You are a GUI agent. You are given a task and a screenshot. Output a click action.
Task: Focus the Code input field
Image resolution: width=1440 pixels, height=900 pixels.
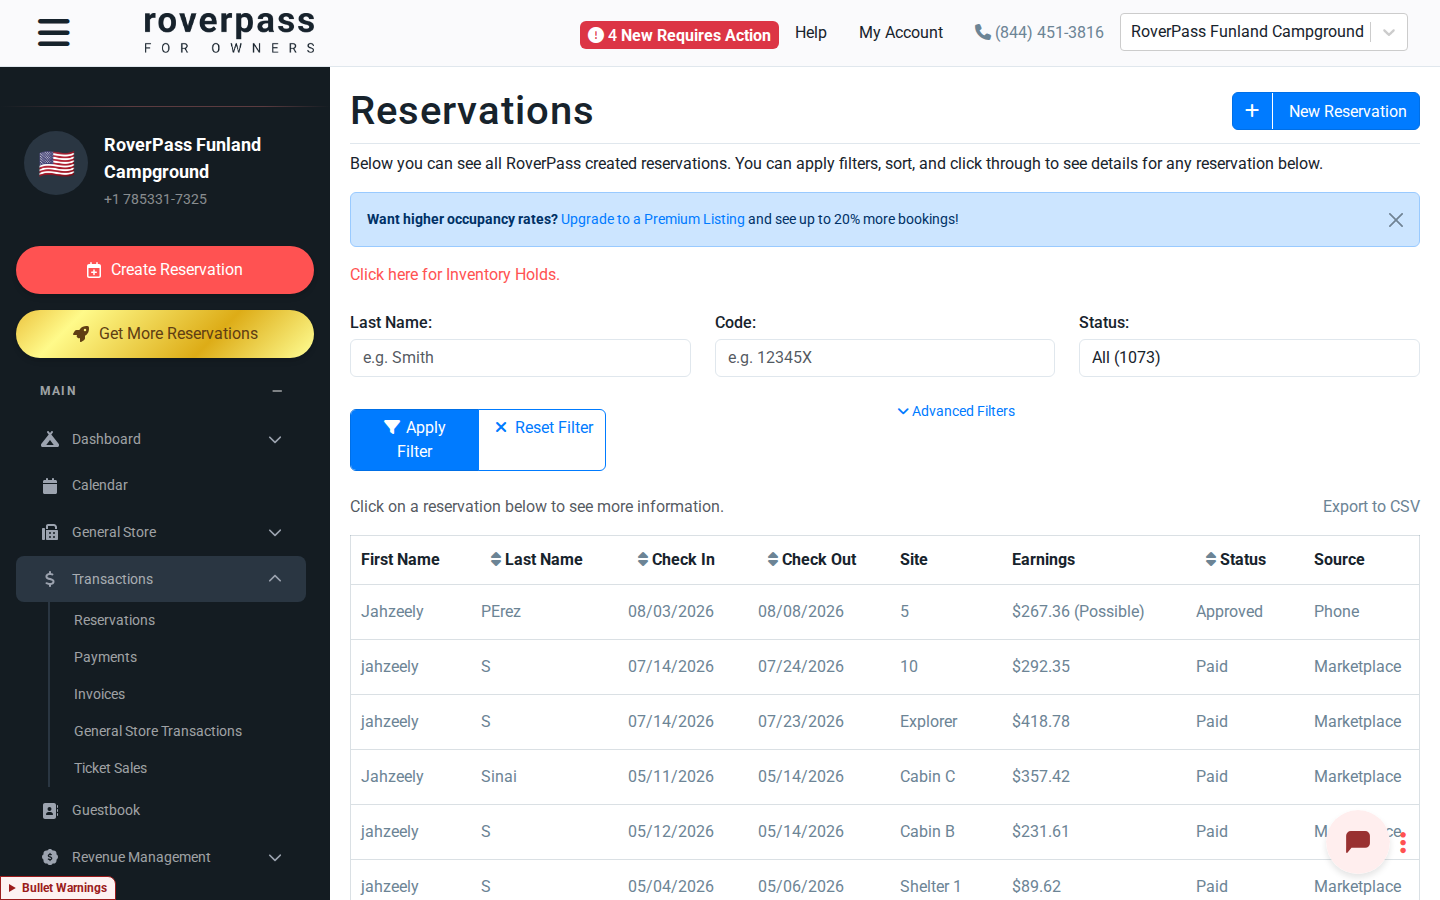pyautogui.click(x=885, y=358)
